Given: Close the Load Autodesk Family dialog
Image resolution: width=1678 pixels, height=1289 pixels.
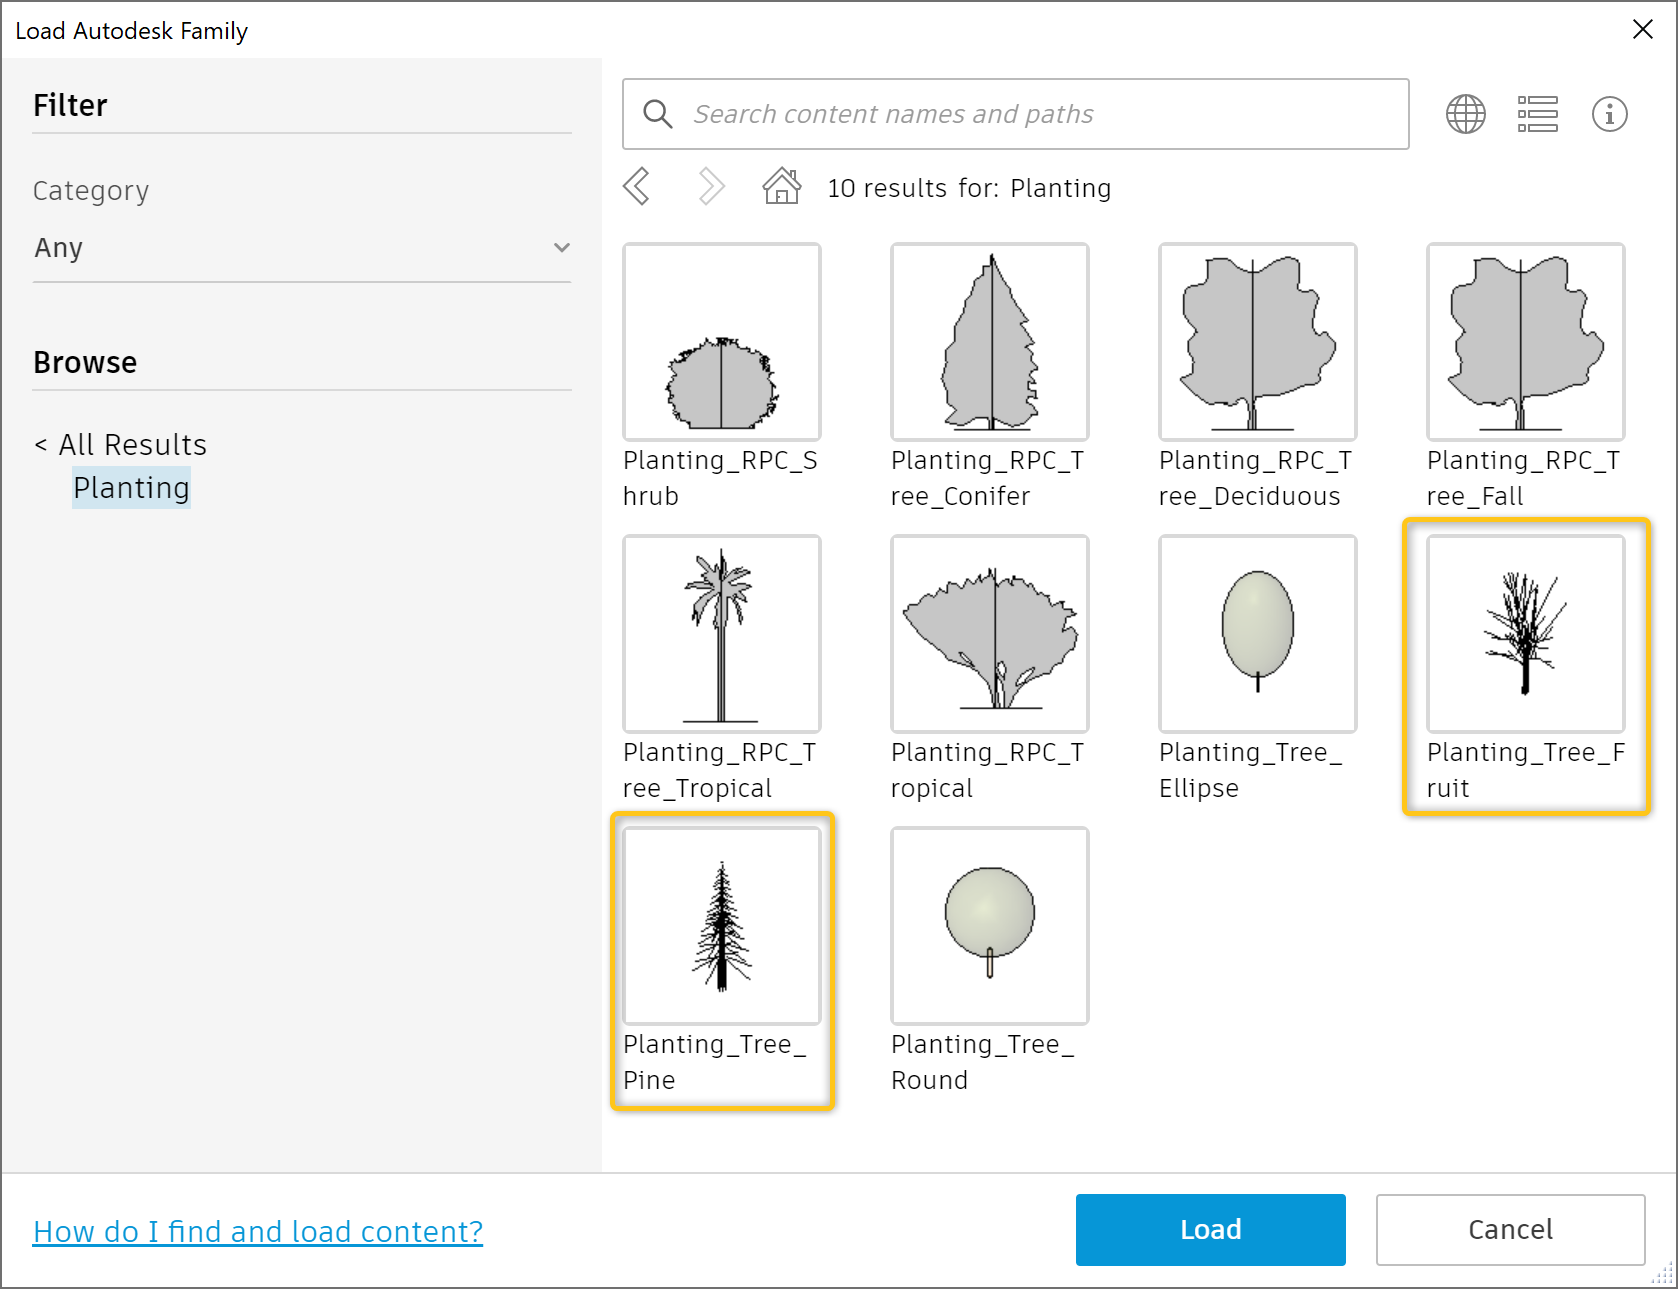Looking at the screenshot, I should [1643, 29].
